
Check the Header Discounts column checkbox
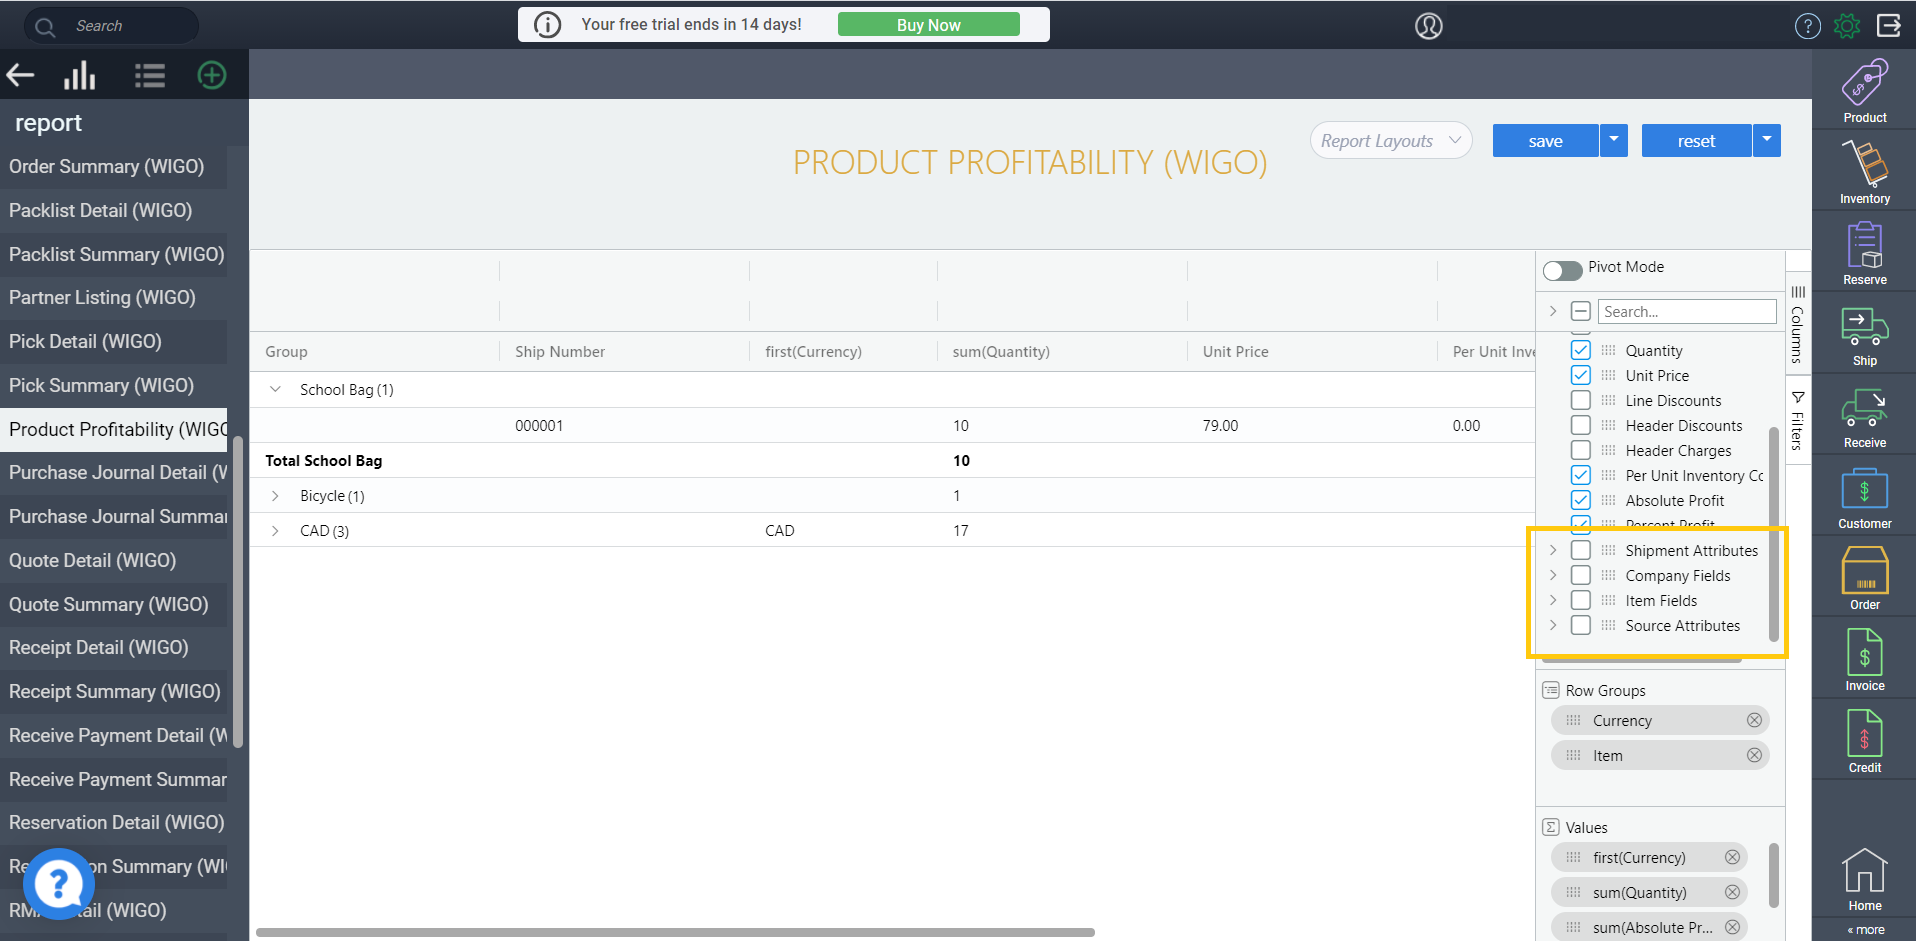tap(1580, 425)
